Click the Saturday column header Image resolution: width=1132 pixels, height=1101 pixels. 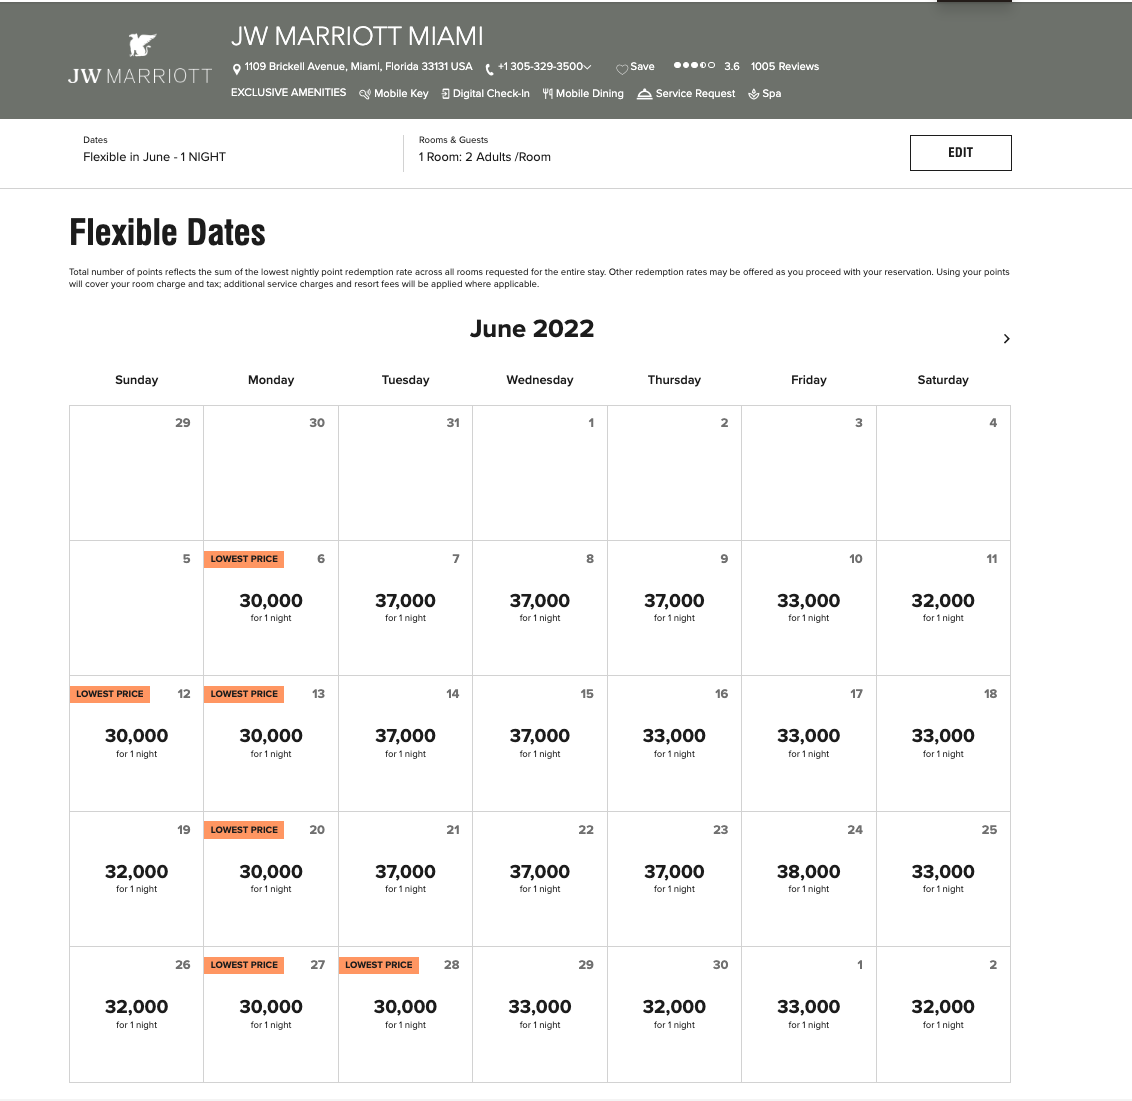point(943,380)
